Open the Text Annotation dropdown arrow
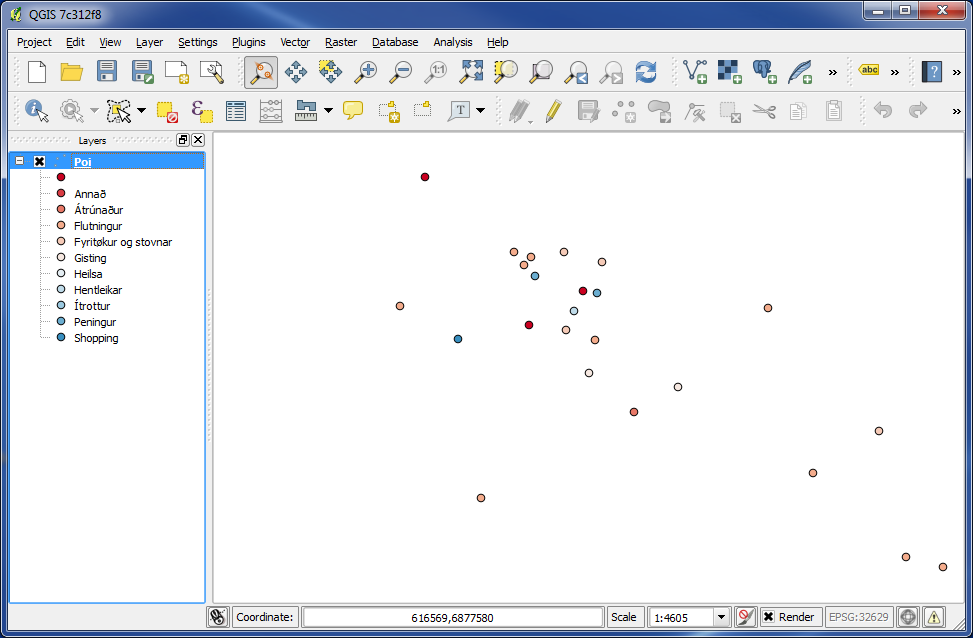 tap(480, 111)
